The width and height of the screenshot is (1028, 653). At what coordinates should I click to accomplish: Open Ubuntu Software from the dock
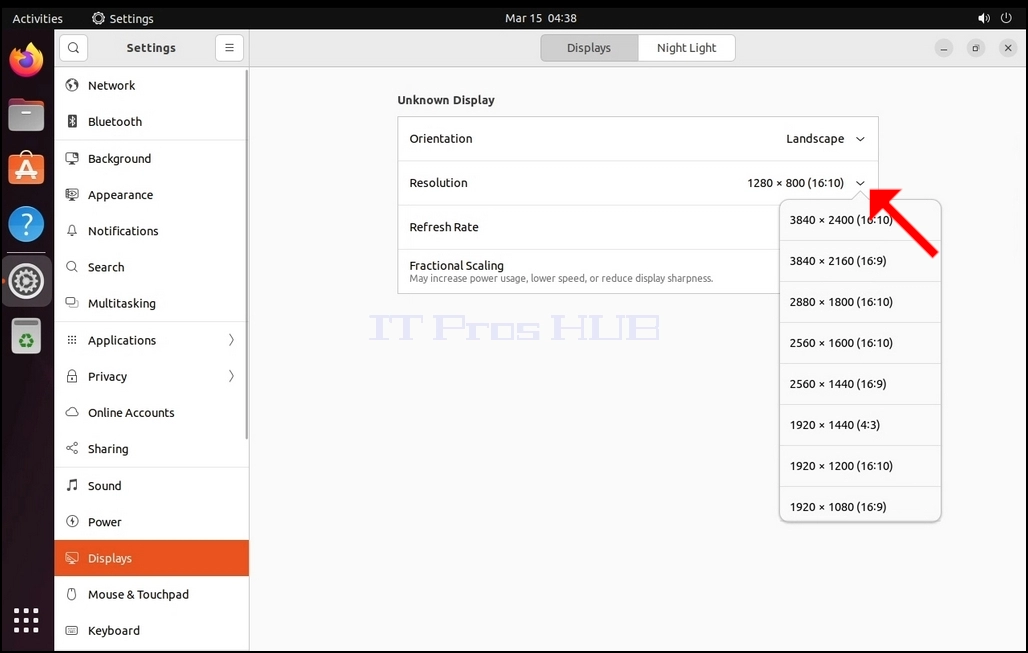point(26,168)
